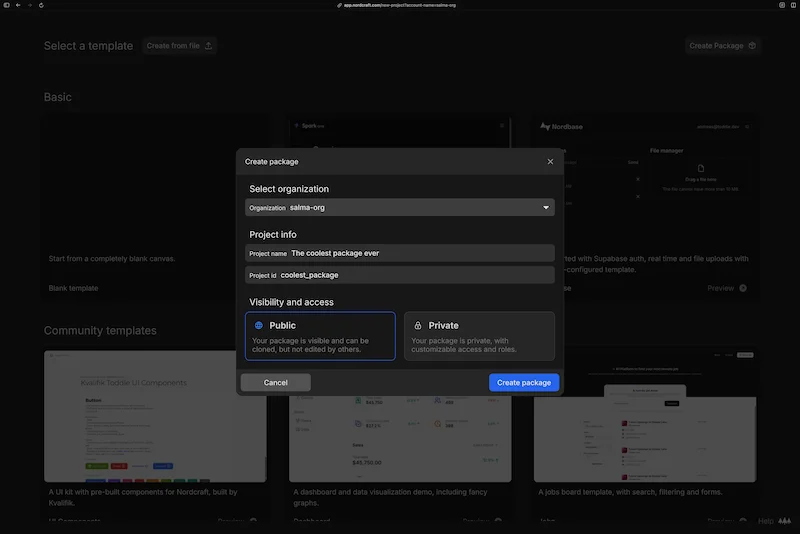Click the Project name input field
The width and height of the screenshot is (800, 534).
(x=399, y=253)
